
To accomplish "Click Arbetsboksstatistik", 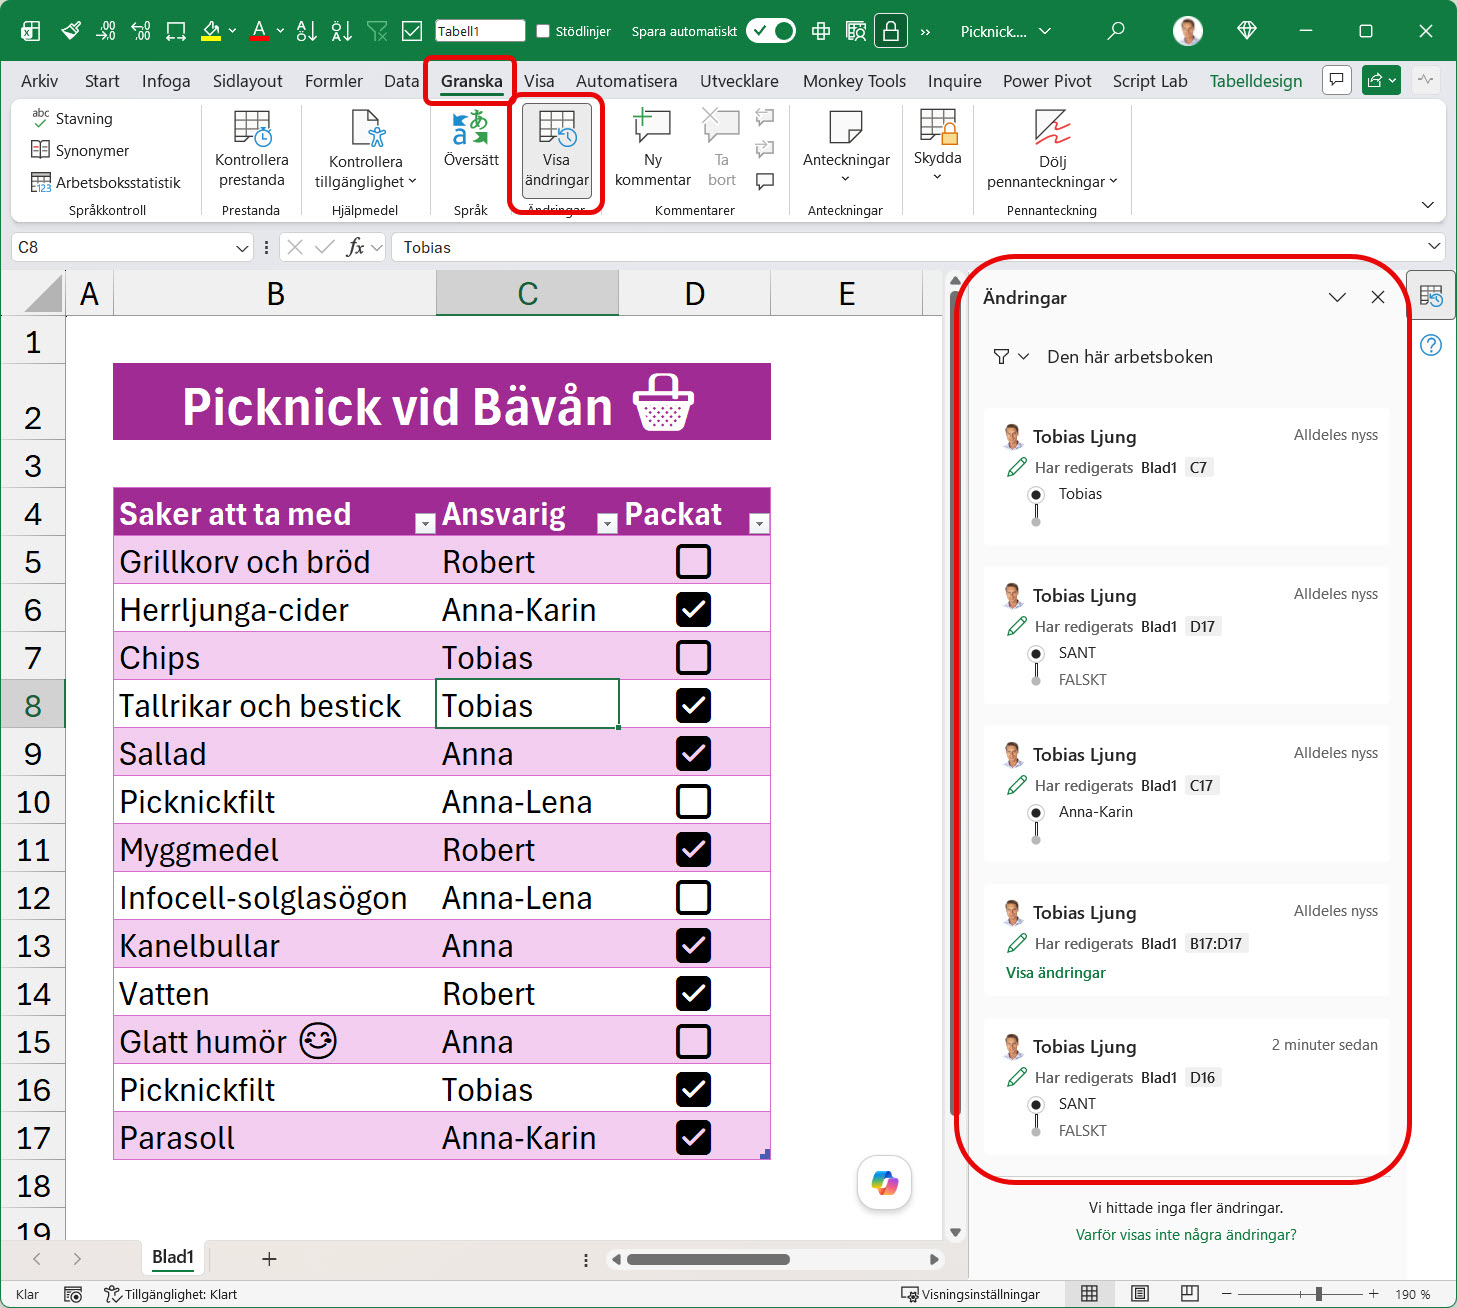I will tap(106, 182).
